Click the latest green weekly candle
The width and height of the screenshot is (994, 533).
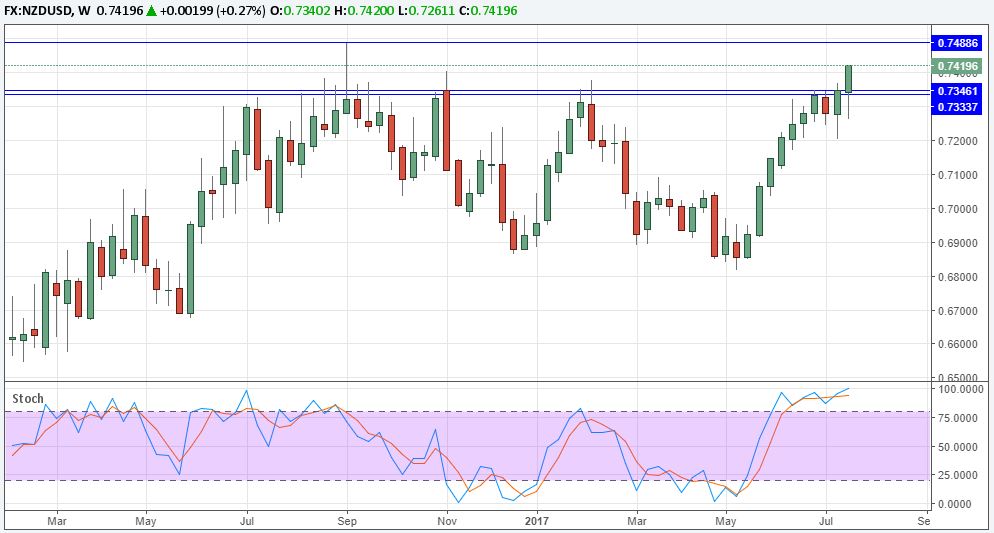[x=848, y=79]
